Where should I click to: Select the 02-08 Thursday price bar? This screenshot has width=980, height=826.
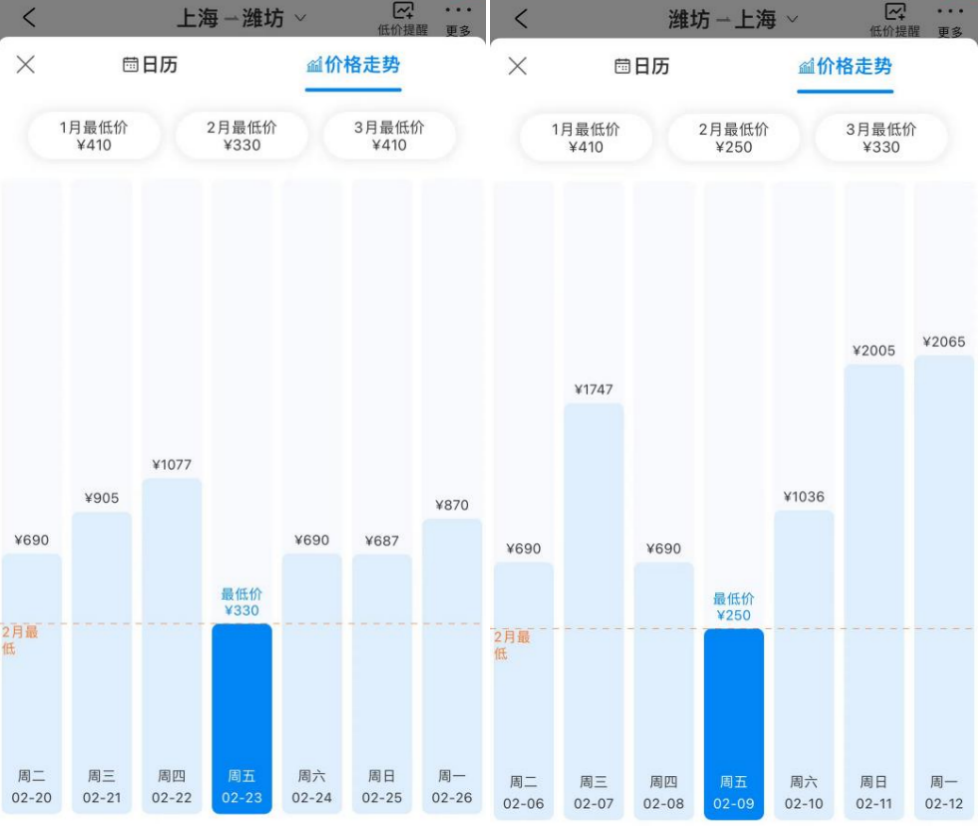click(664, 690)
